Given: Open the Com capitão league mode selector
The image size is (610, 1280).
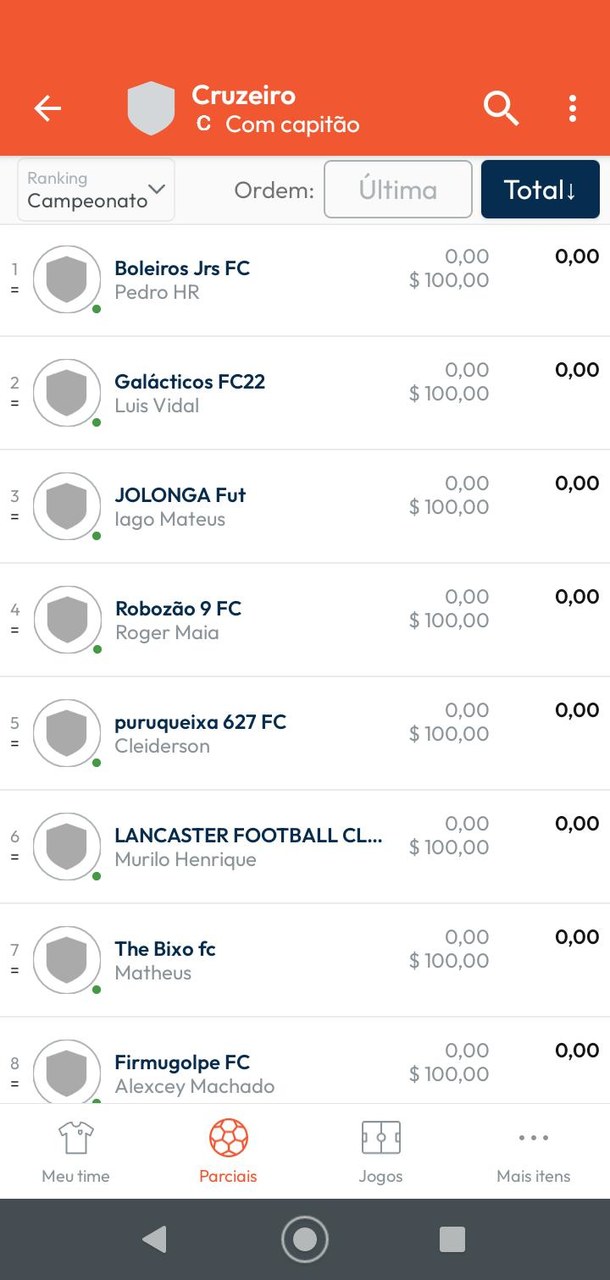Looking at the screenshot, I should point(278,124).
